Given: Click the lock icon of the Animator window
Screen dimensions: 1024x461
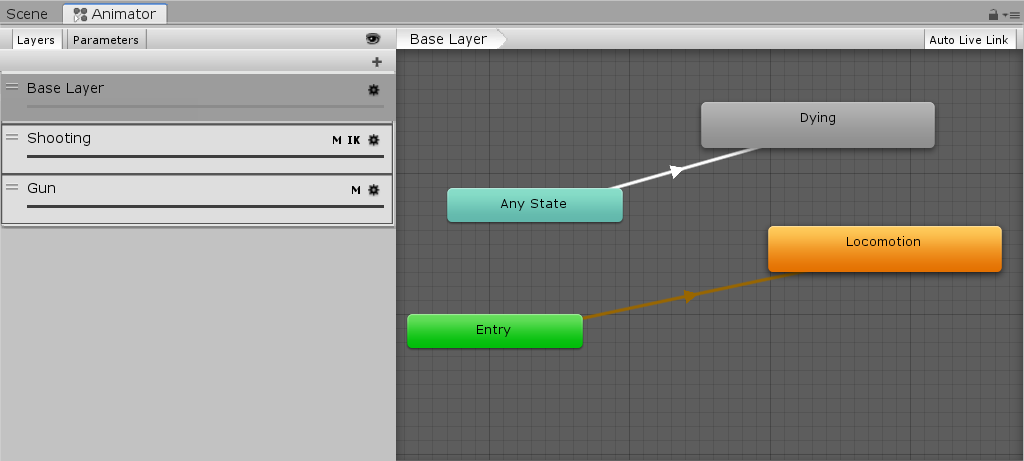Looking at the screenshot, I should (x=993, y=14).
